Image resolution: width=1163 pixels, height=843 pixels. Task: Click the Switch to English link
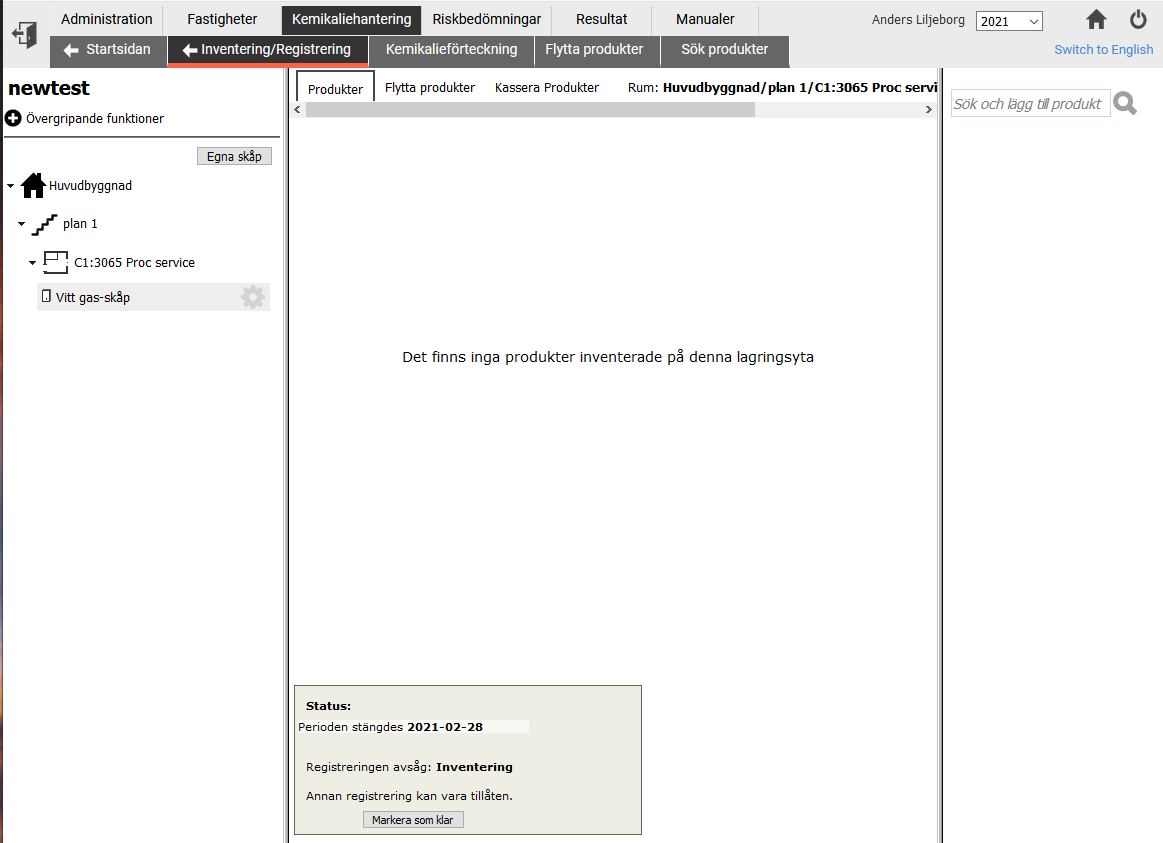pos(1104,50)
